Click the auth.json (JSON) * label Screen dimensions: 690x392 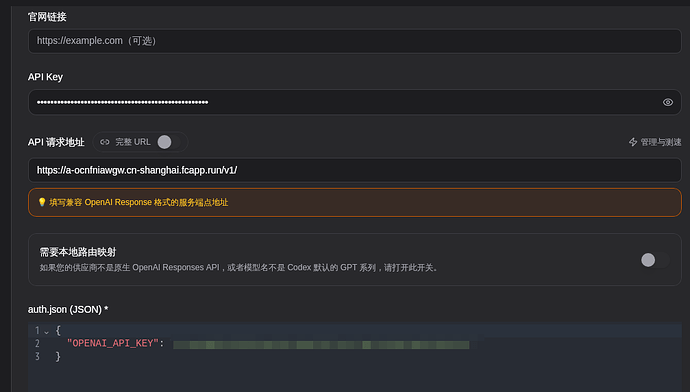tap(68, 309)
